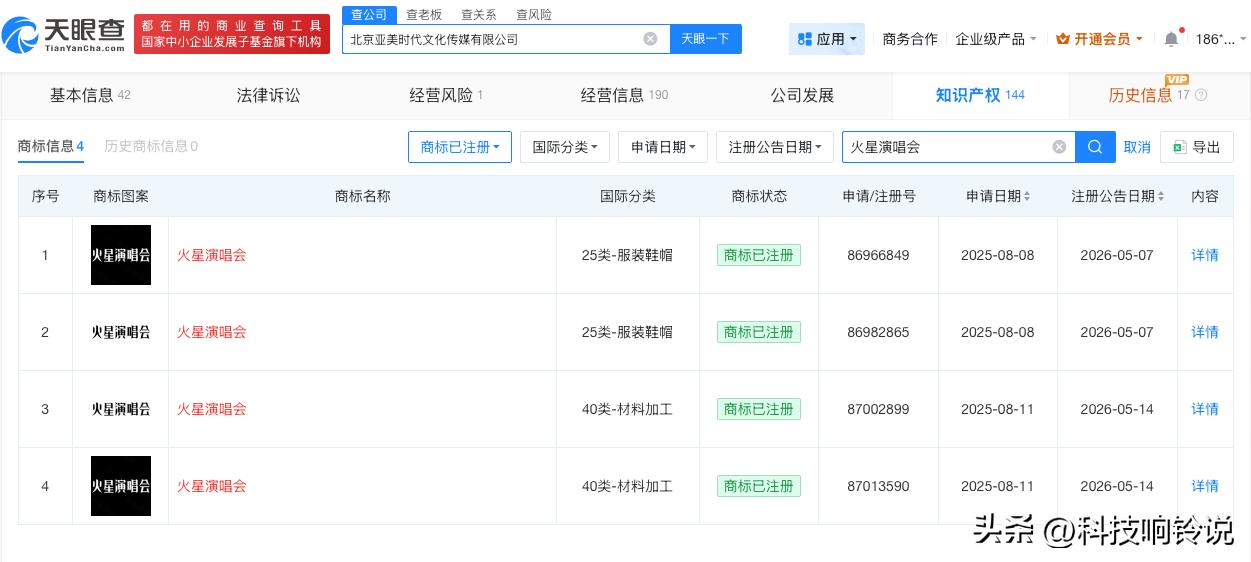Open trademark name link in row 1

point(211,255)
